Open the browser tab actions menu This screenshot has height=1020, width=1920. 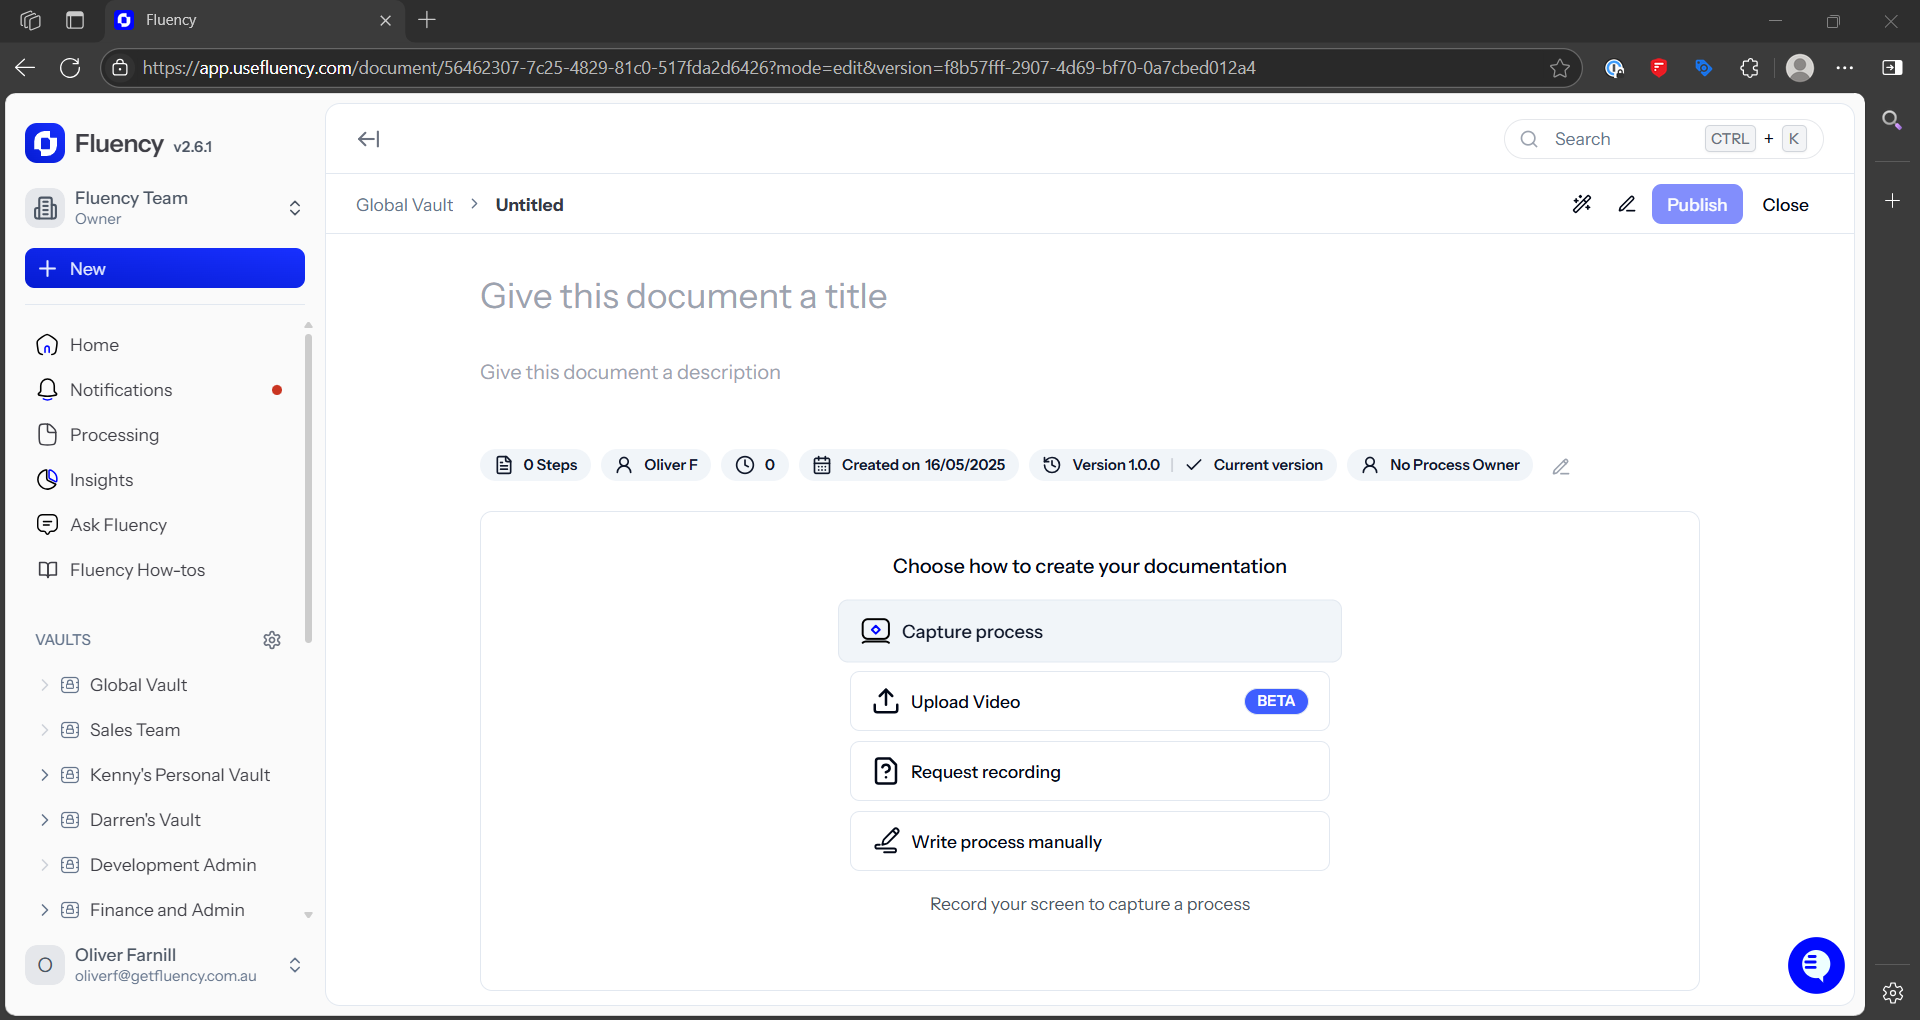click(x=75, y=20)
